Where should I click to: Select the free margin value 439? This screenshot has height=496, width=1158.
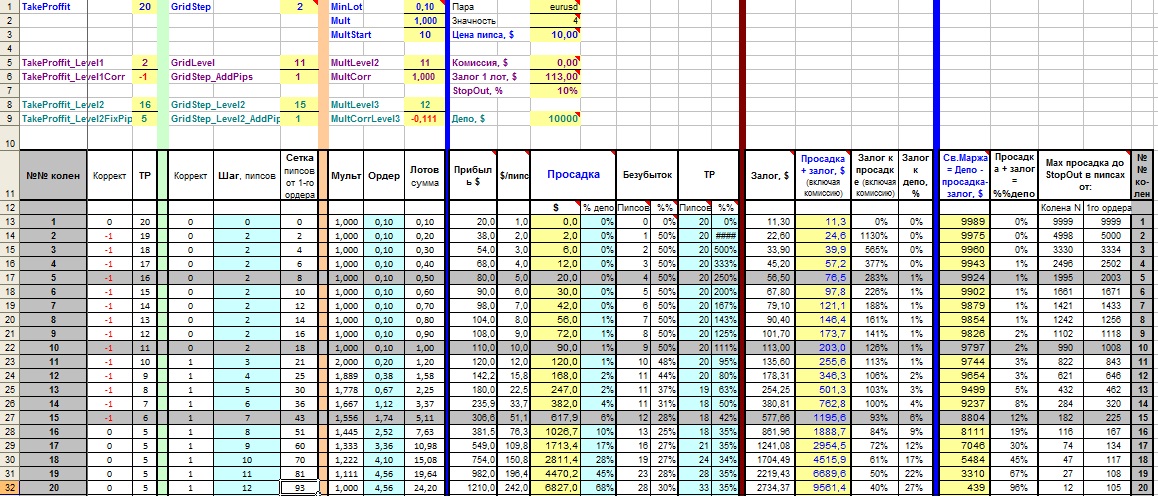pyautogui.click(x=964, y=489)
